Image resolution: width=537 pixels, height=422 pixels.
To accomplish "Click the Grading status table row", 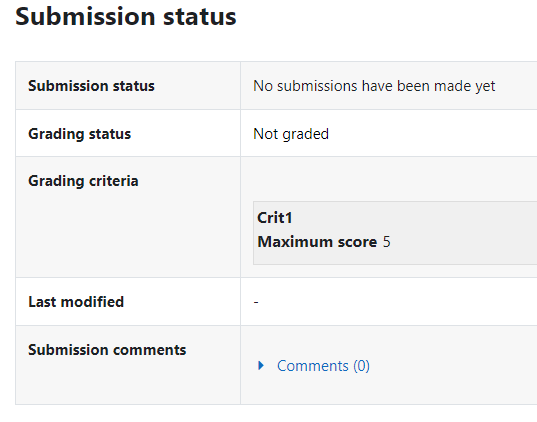I will (276, 133).
